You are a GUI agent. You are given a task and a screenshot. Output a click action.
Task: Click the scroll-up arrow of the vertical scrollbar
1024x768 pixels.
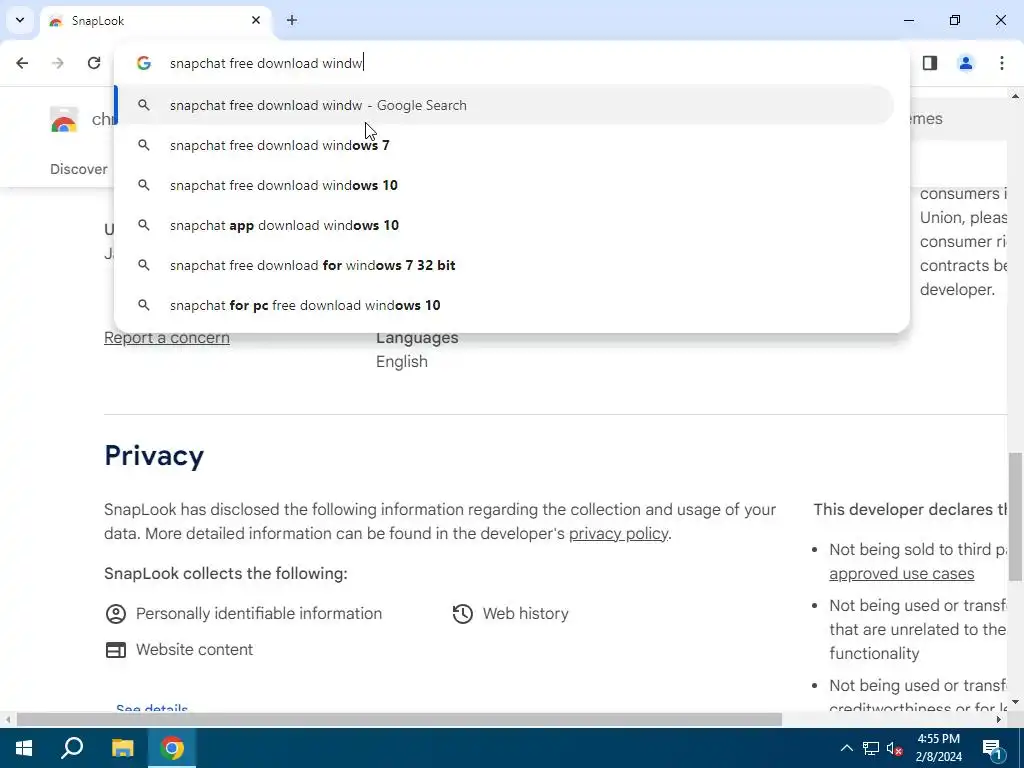[1015, 96]
